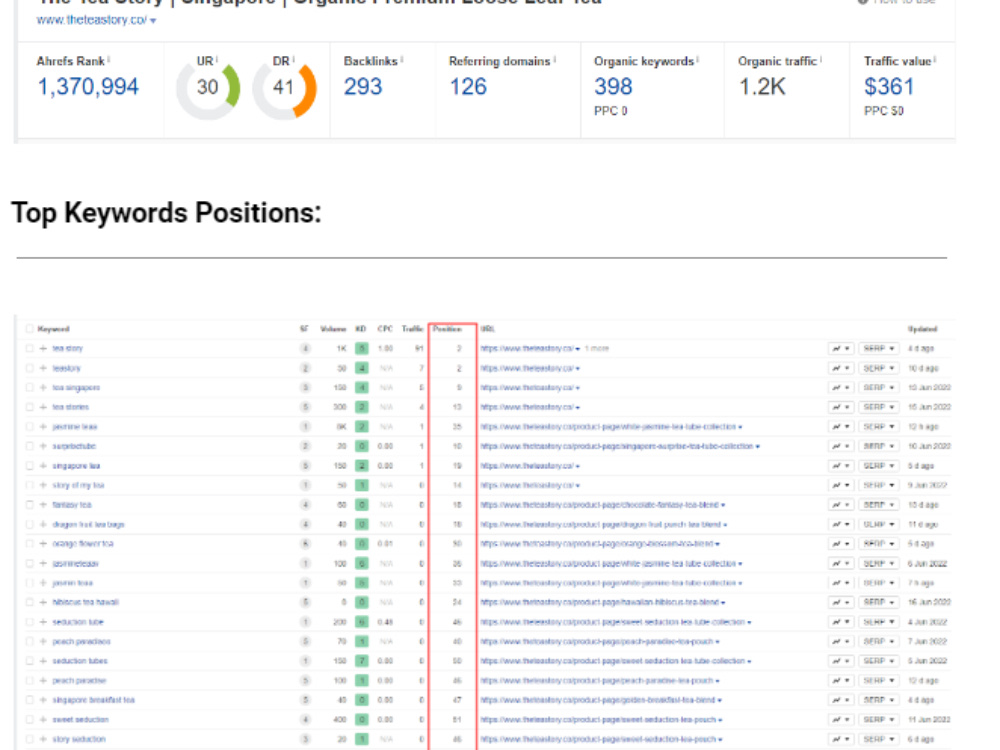
Task: Open history chart icon for 'sweet seduction' row
Action: [x=841, y=719]
